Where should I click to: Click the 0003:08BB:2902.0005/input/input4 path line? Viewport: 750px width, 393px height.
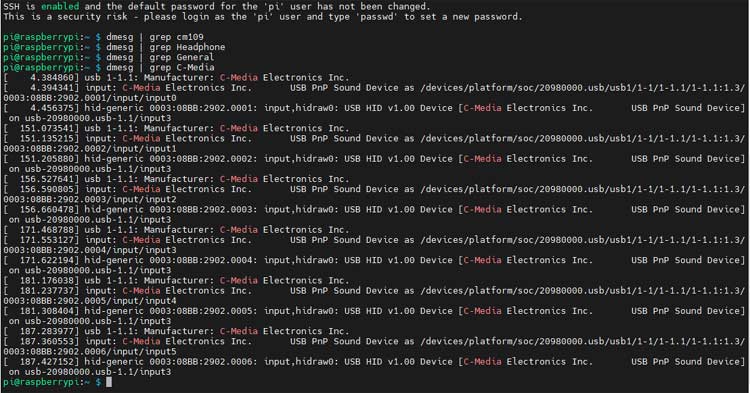tap(89, 301)
